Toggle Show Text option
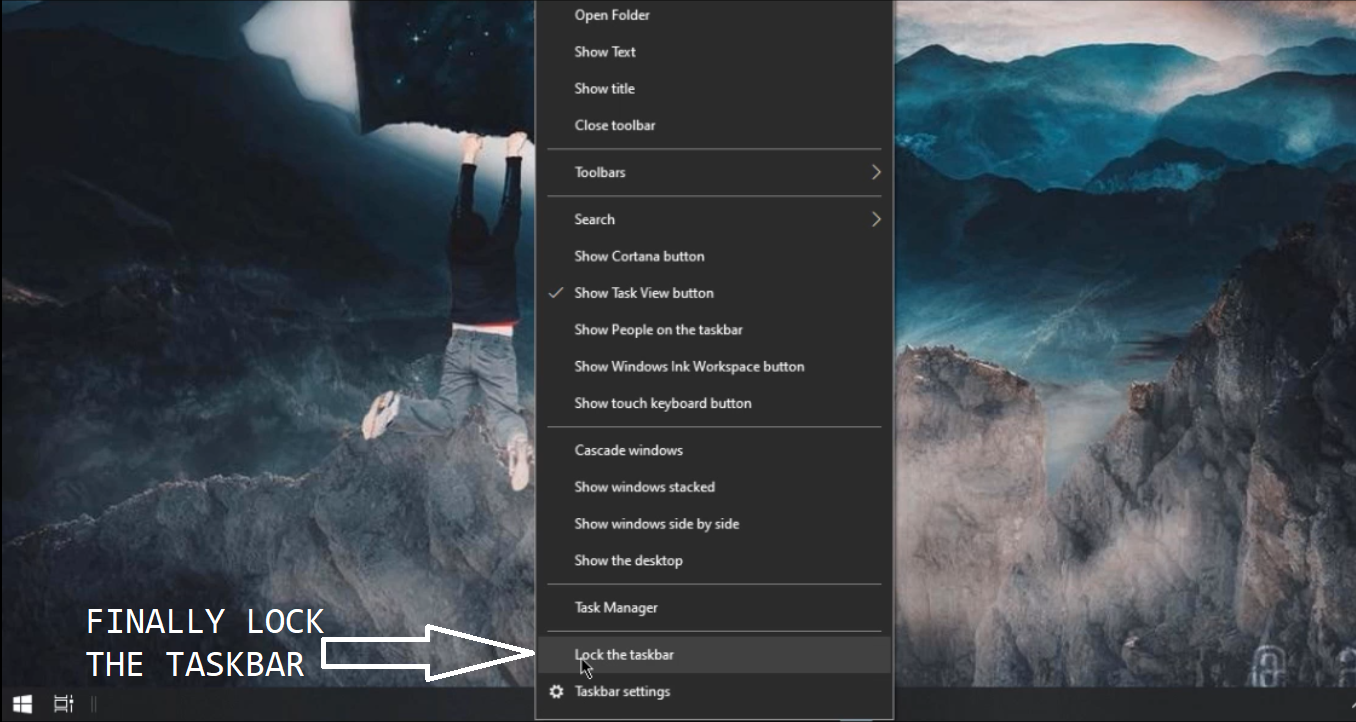The width and height of the screenshot is (1356, 722). 714,52
